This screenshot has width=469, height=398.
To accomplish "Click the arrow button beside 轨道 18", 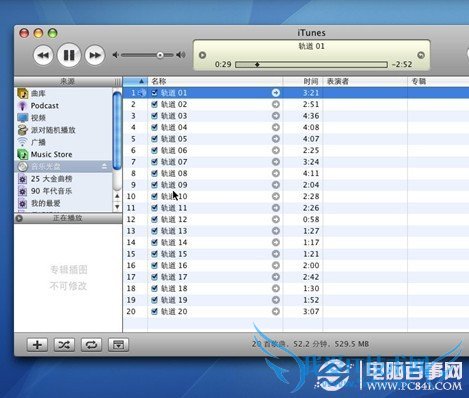I will (x=276, y=288).
